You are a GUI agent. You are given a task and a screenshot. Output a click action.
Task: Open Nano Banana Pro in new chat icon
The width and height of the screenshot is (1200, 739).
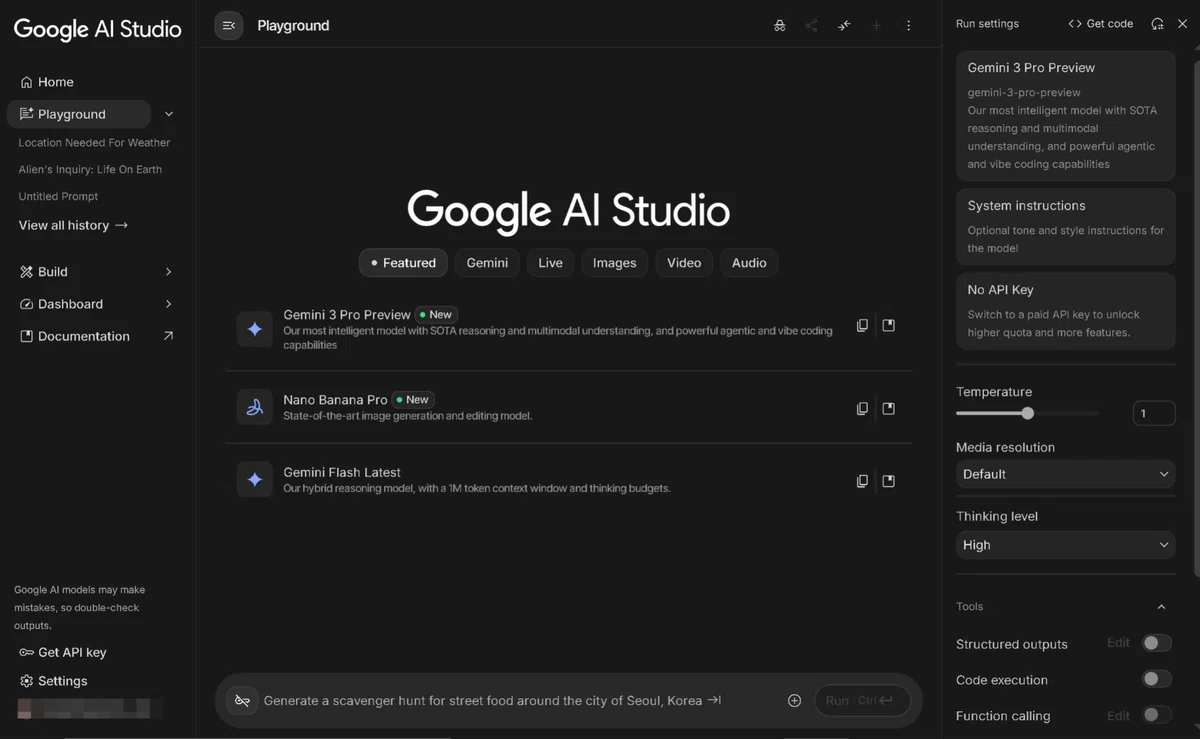click(888, 408)
